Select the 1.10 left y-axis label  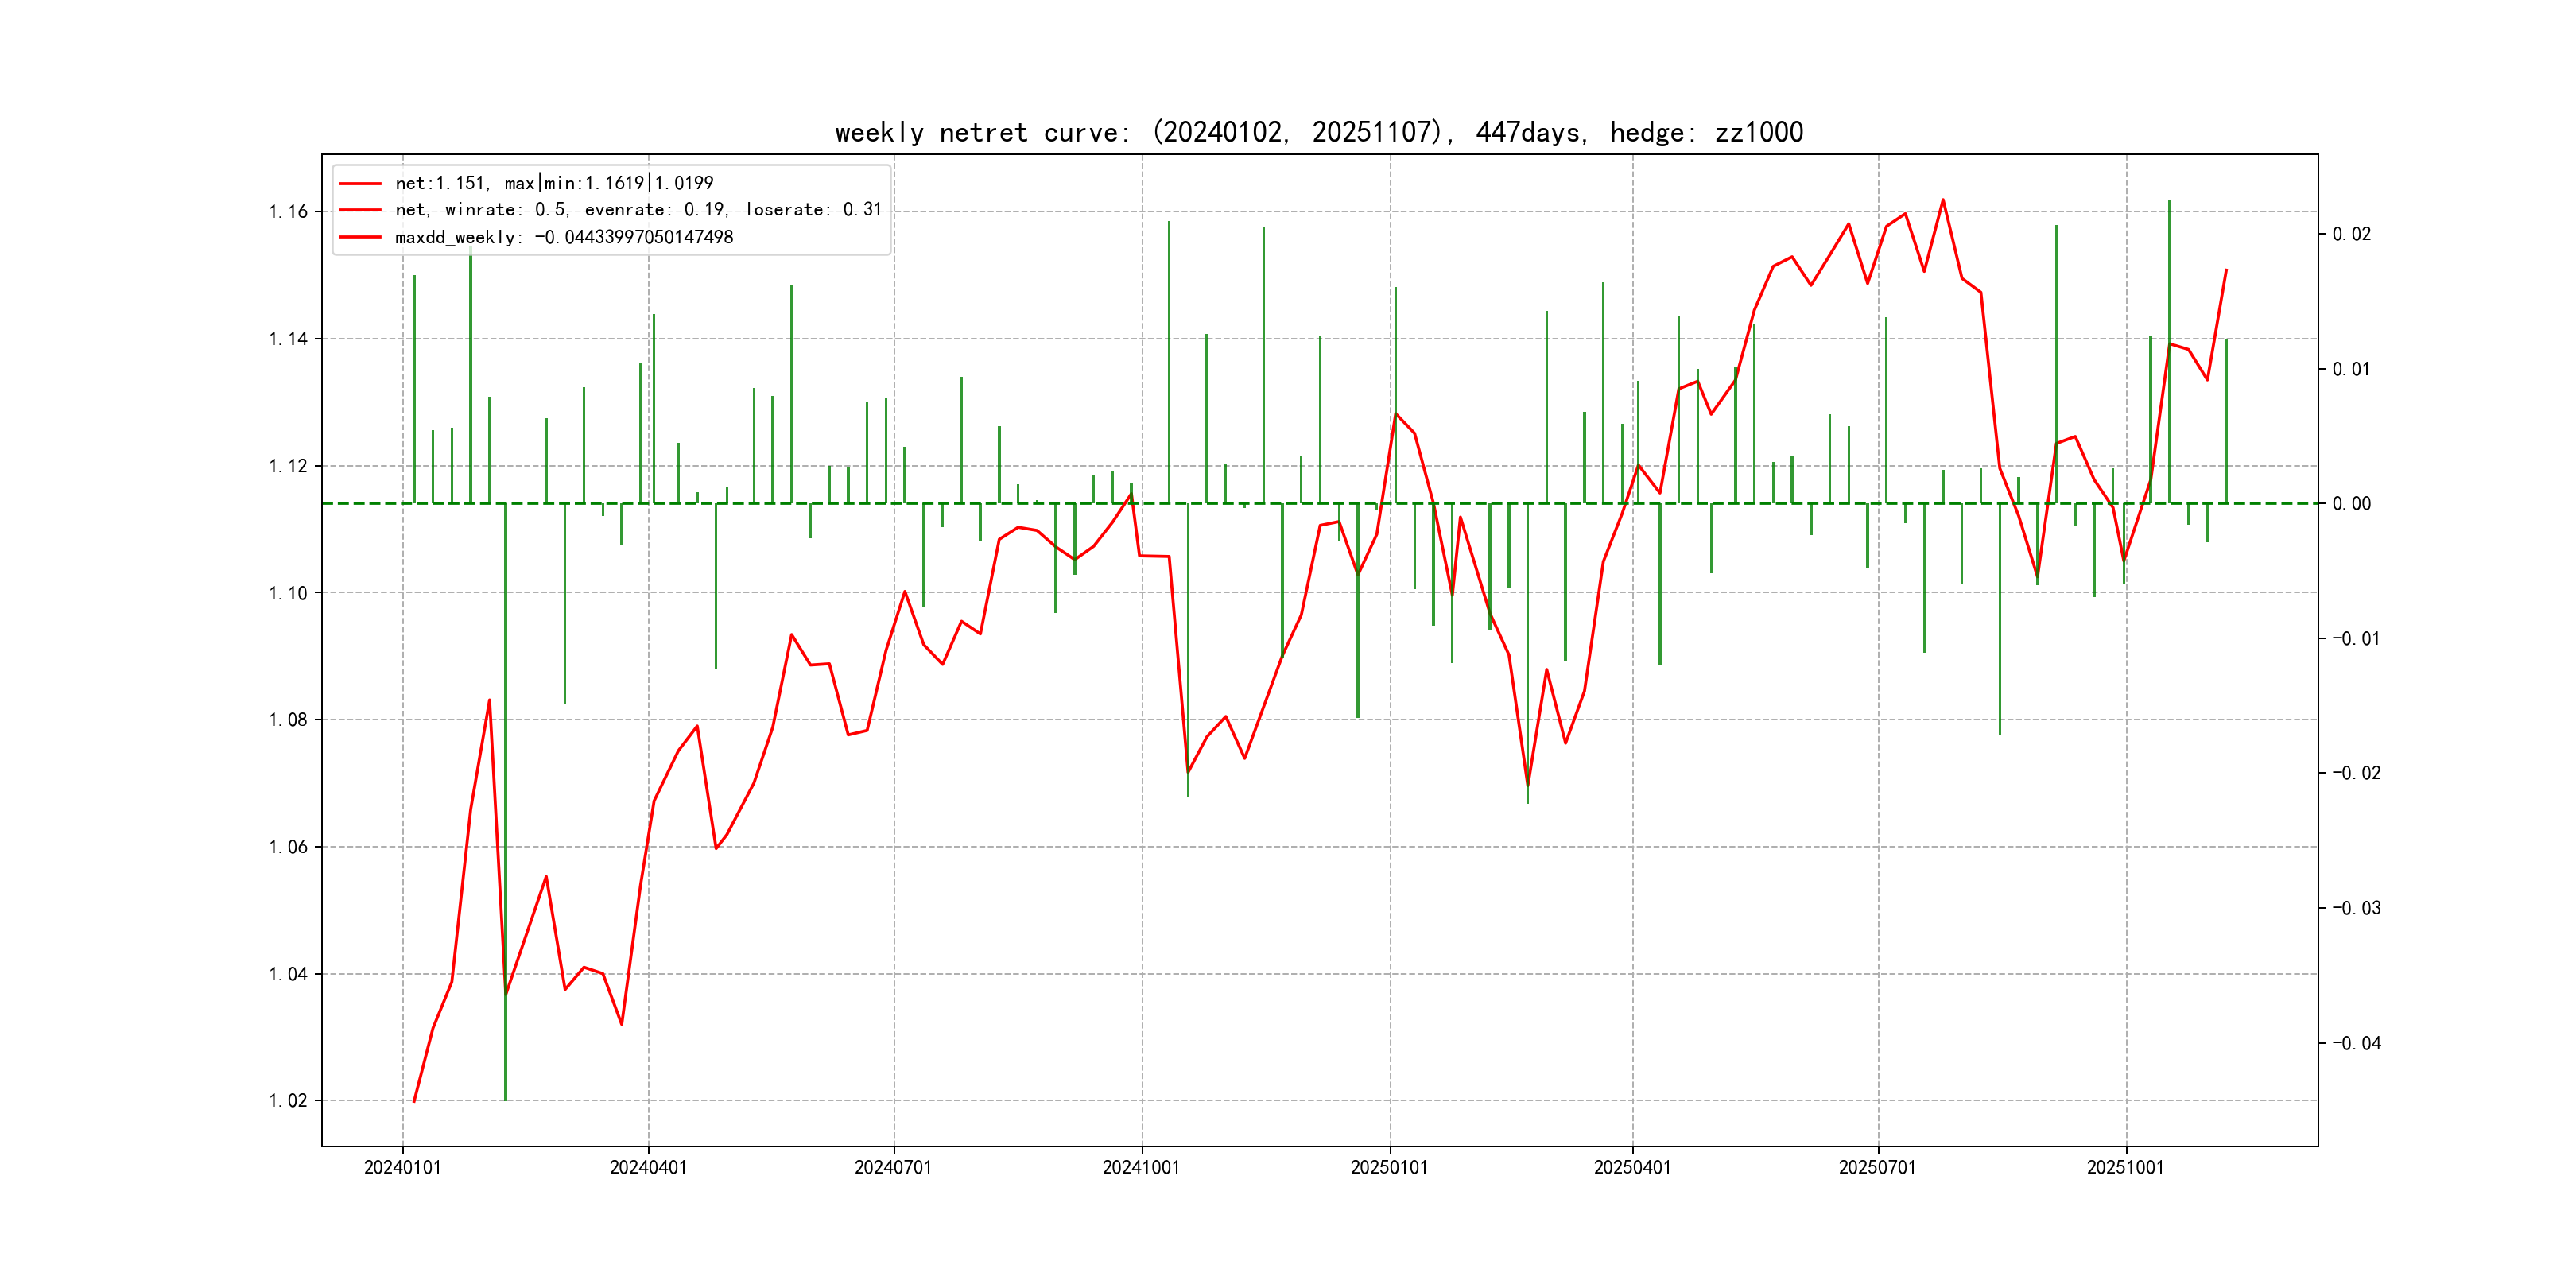[x=288, y=594]
